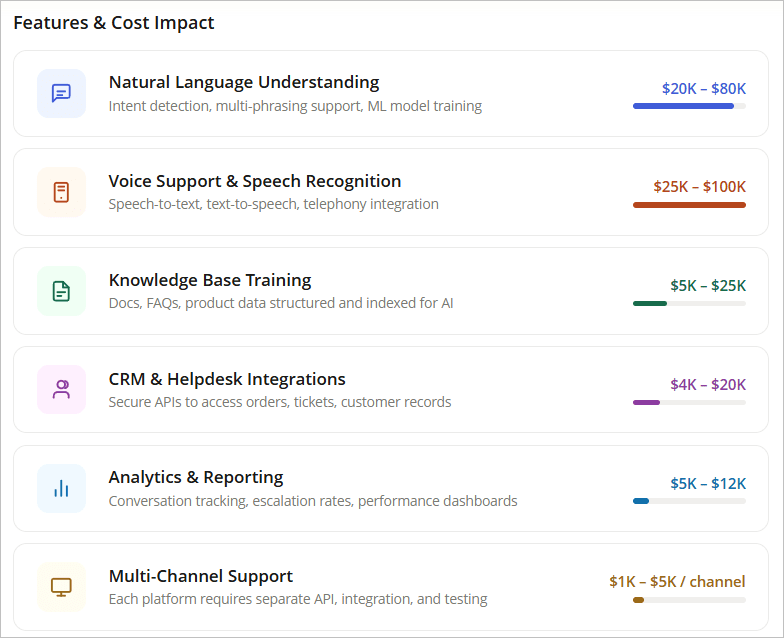Click the brown per-channel cost bar
The width and height of the screenshot is (784, 638).
(690, 600)
